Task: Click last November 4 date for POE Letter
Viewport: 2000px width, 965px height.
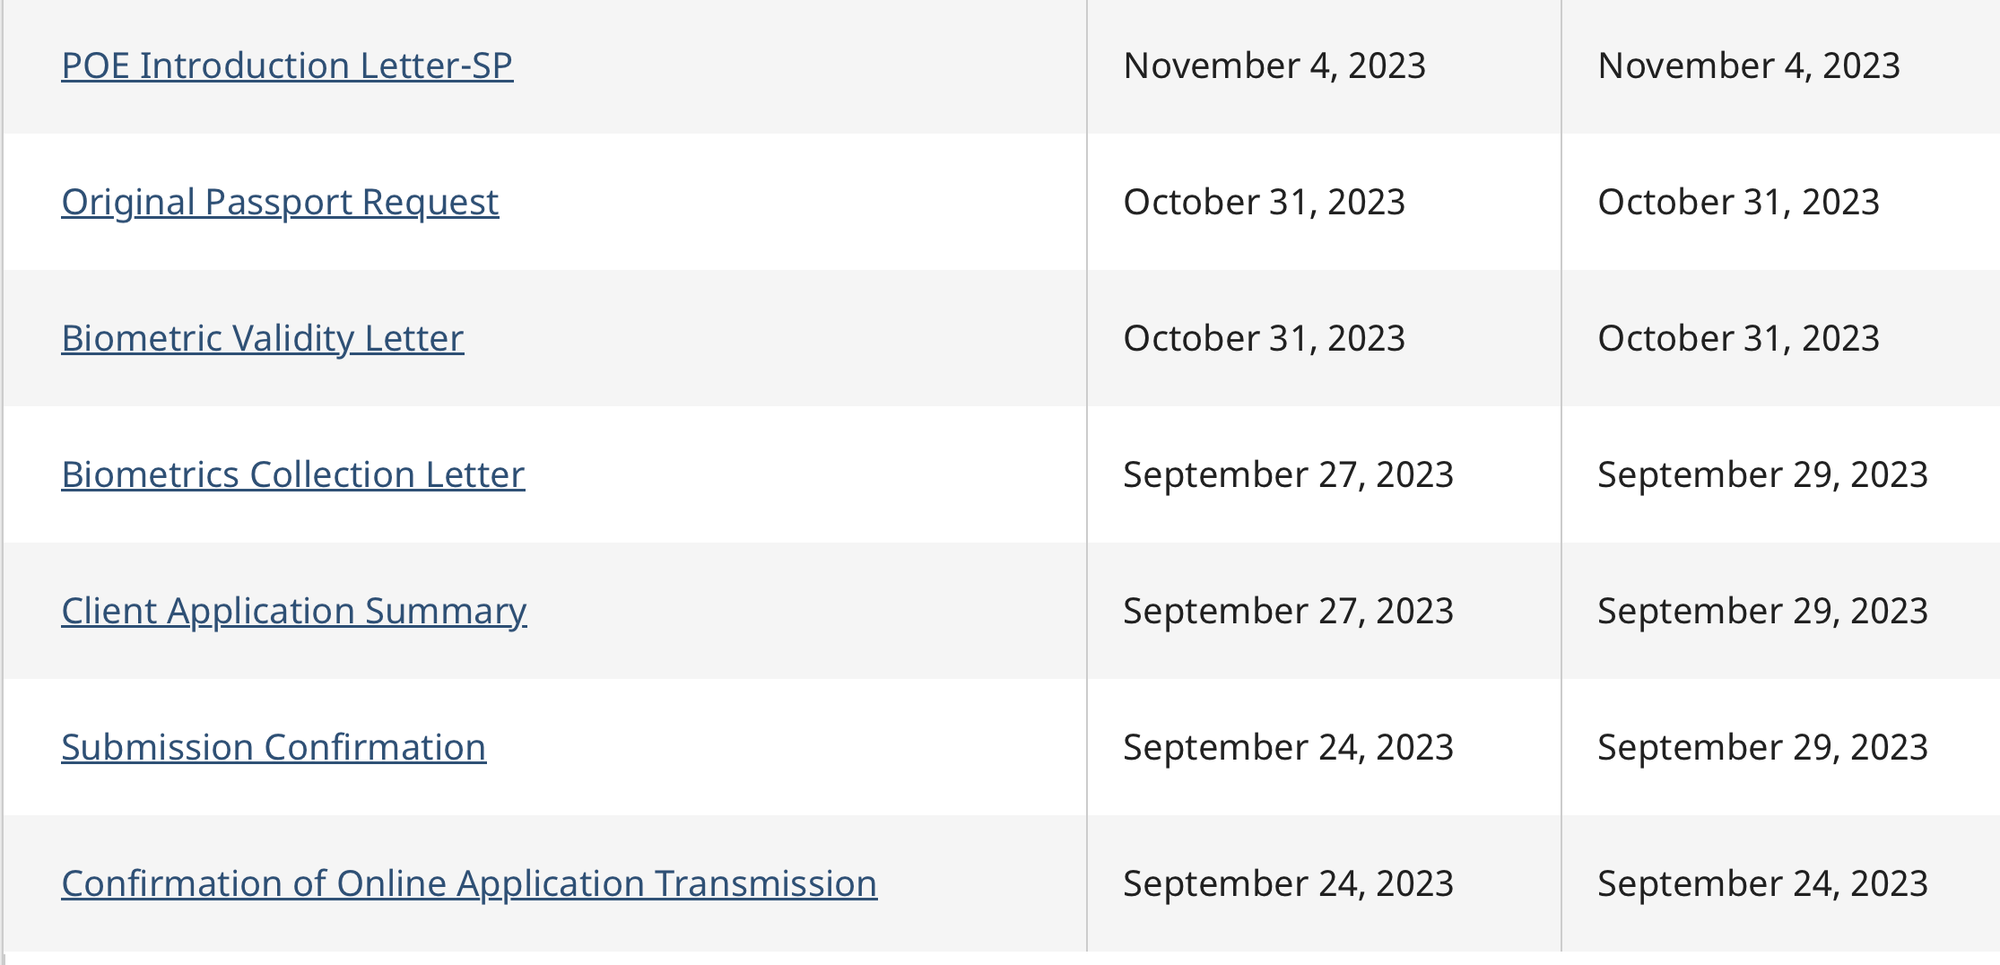Action: point(1748,66)
